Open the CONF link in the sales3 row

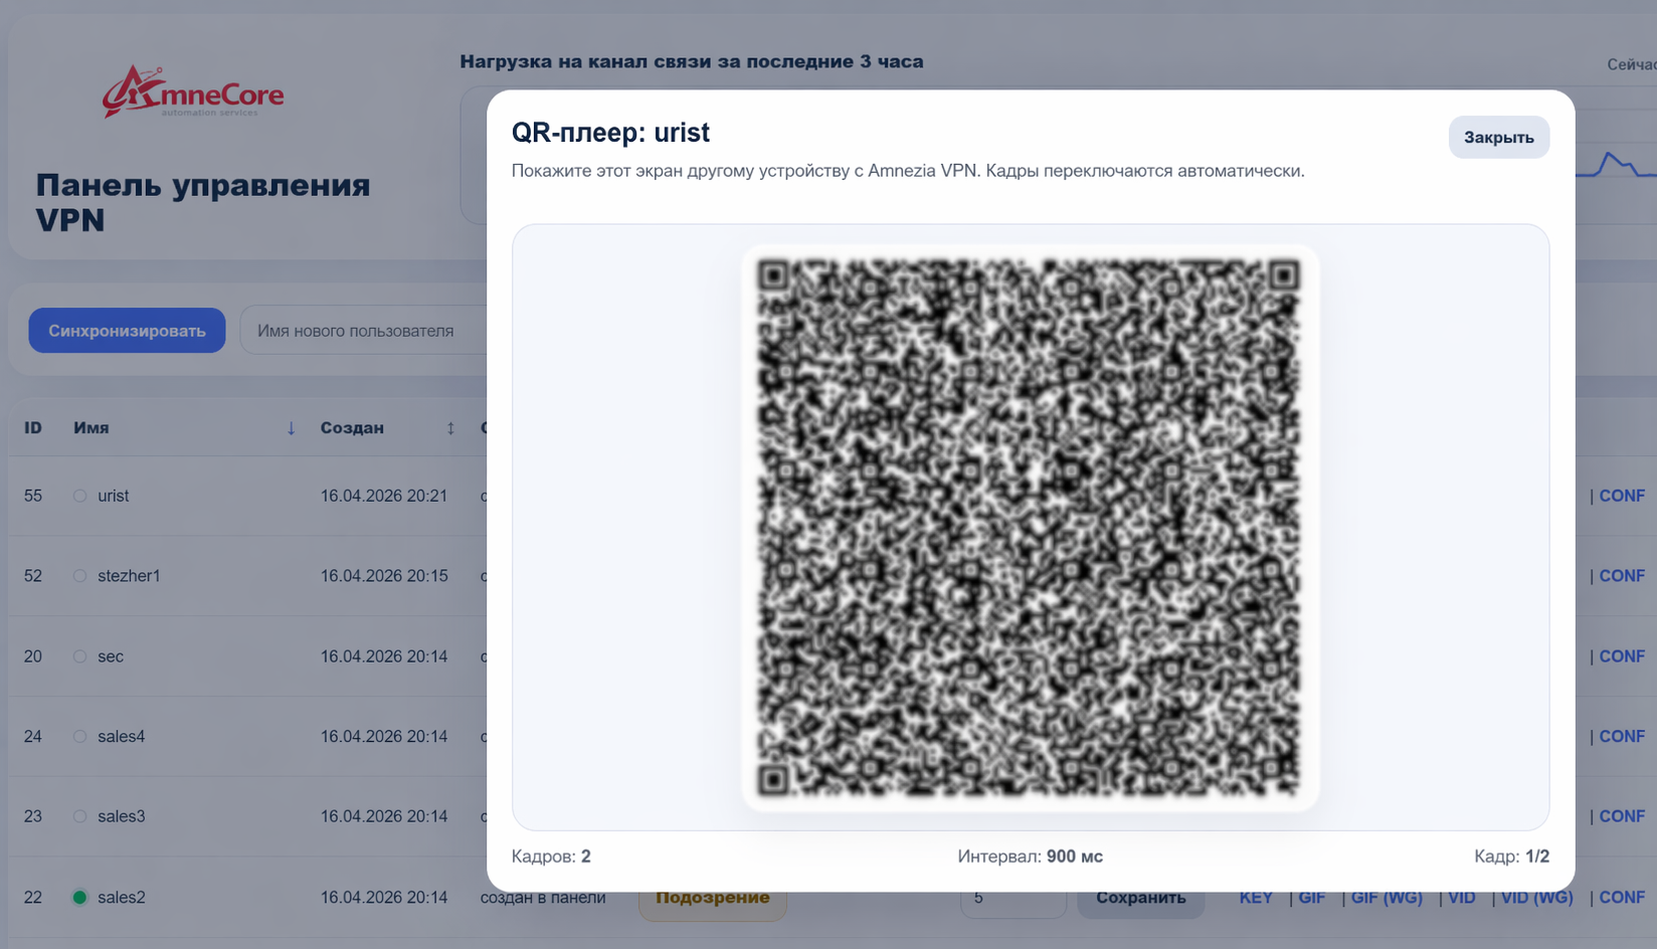(1621, 817)
